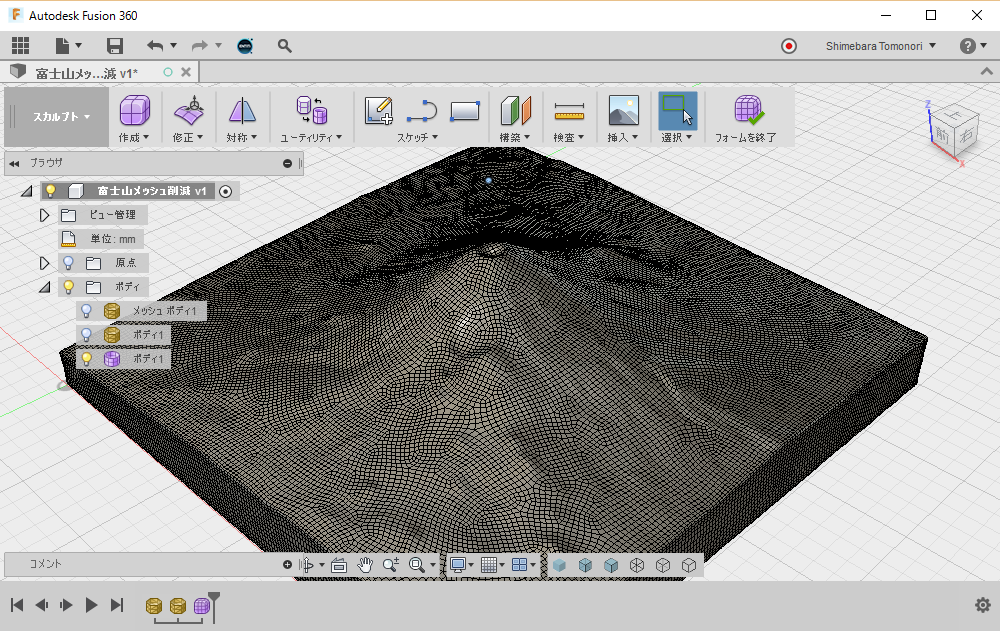Viewport: 1000px width, 631px height.
Task: Select the Symmetry (対称) tool icon
Action: pyautogui.click(x=242, y=110)
